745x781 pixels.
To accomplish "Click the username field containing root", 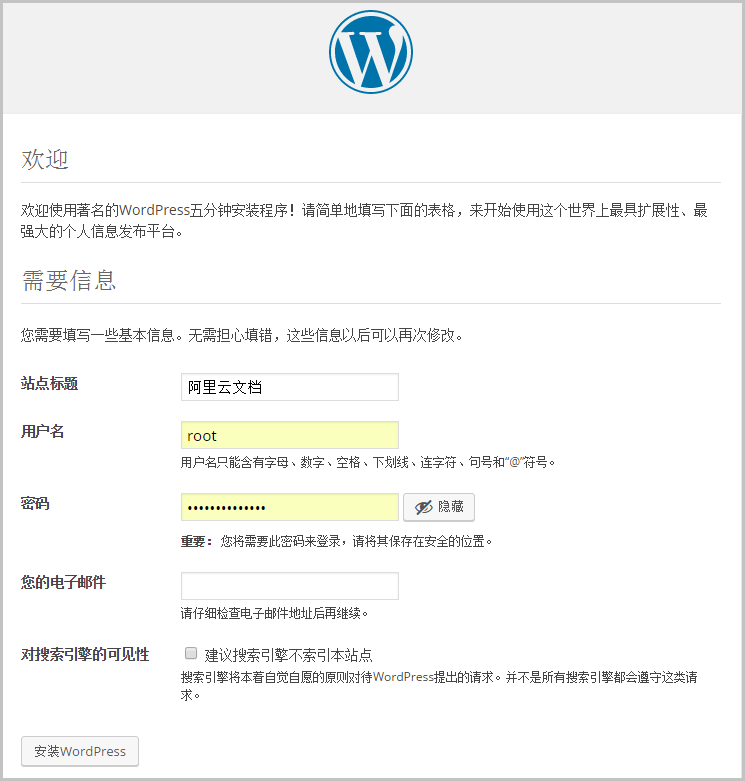I will click(x=290, y=435).
